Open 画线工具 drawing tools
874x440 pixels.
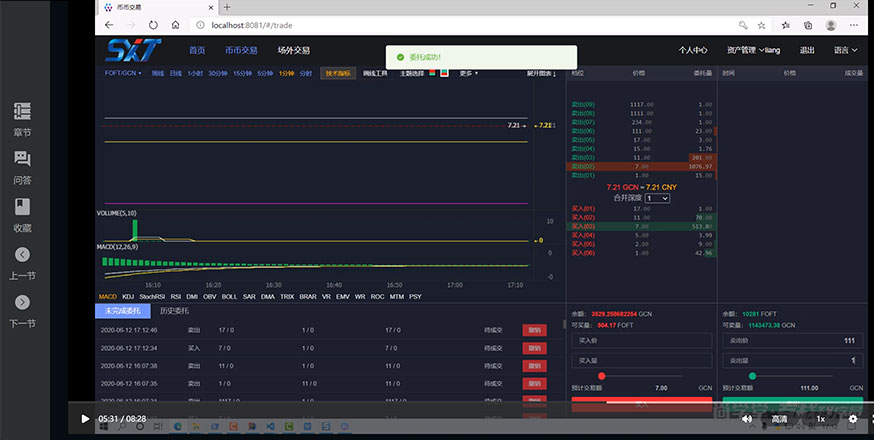pos(375,73)
